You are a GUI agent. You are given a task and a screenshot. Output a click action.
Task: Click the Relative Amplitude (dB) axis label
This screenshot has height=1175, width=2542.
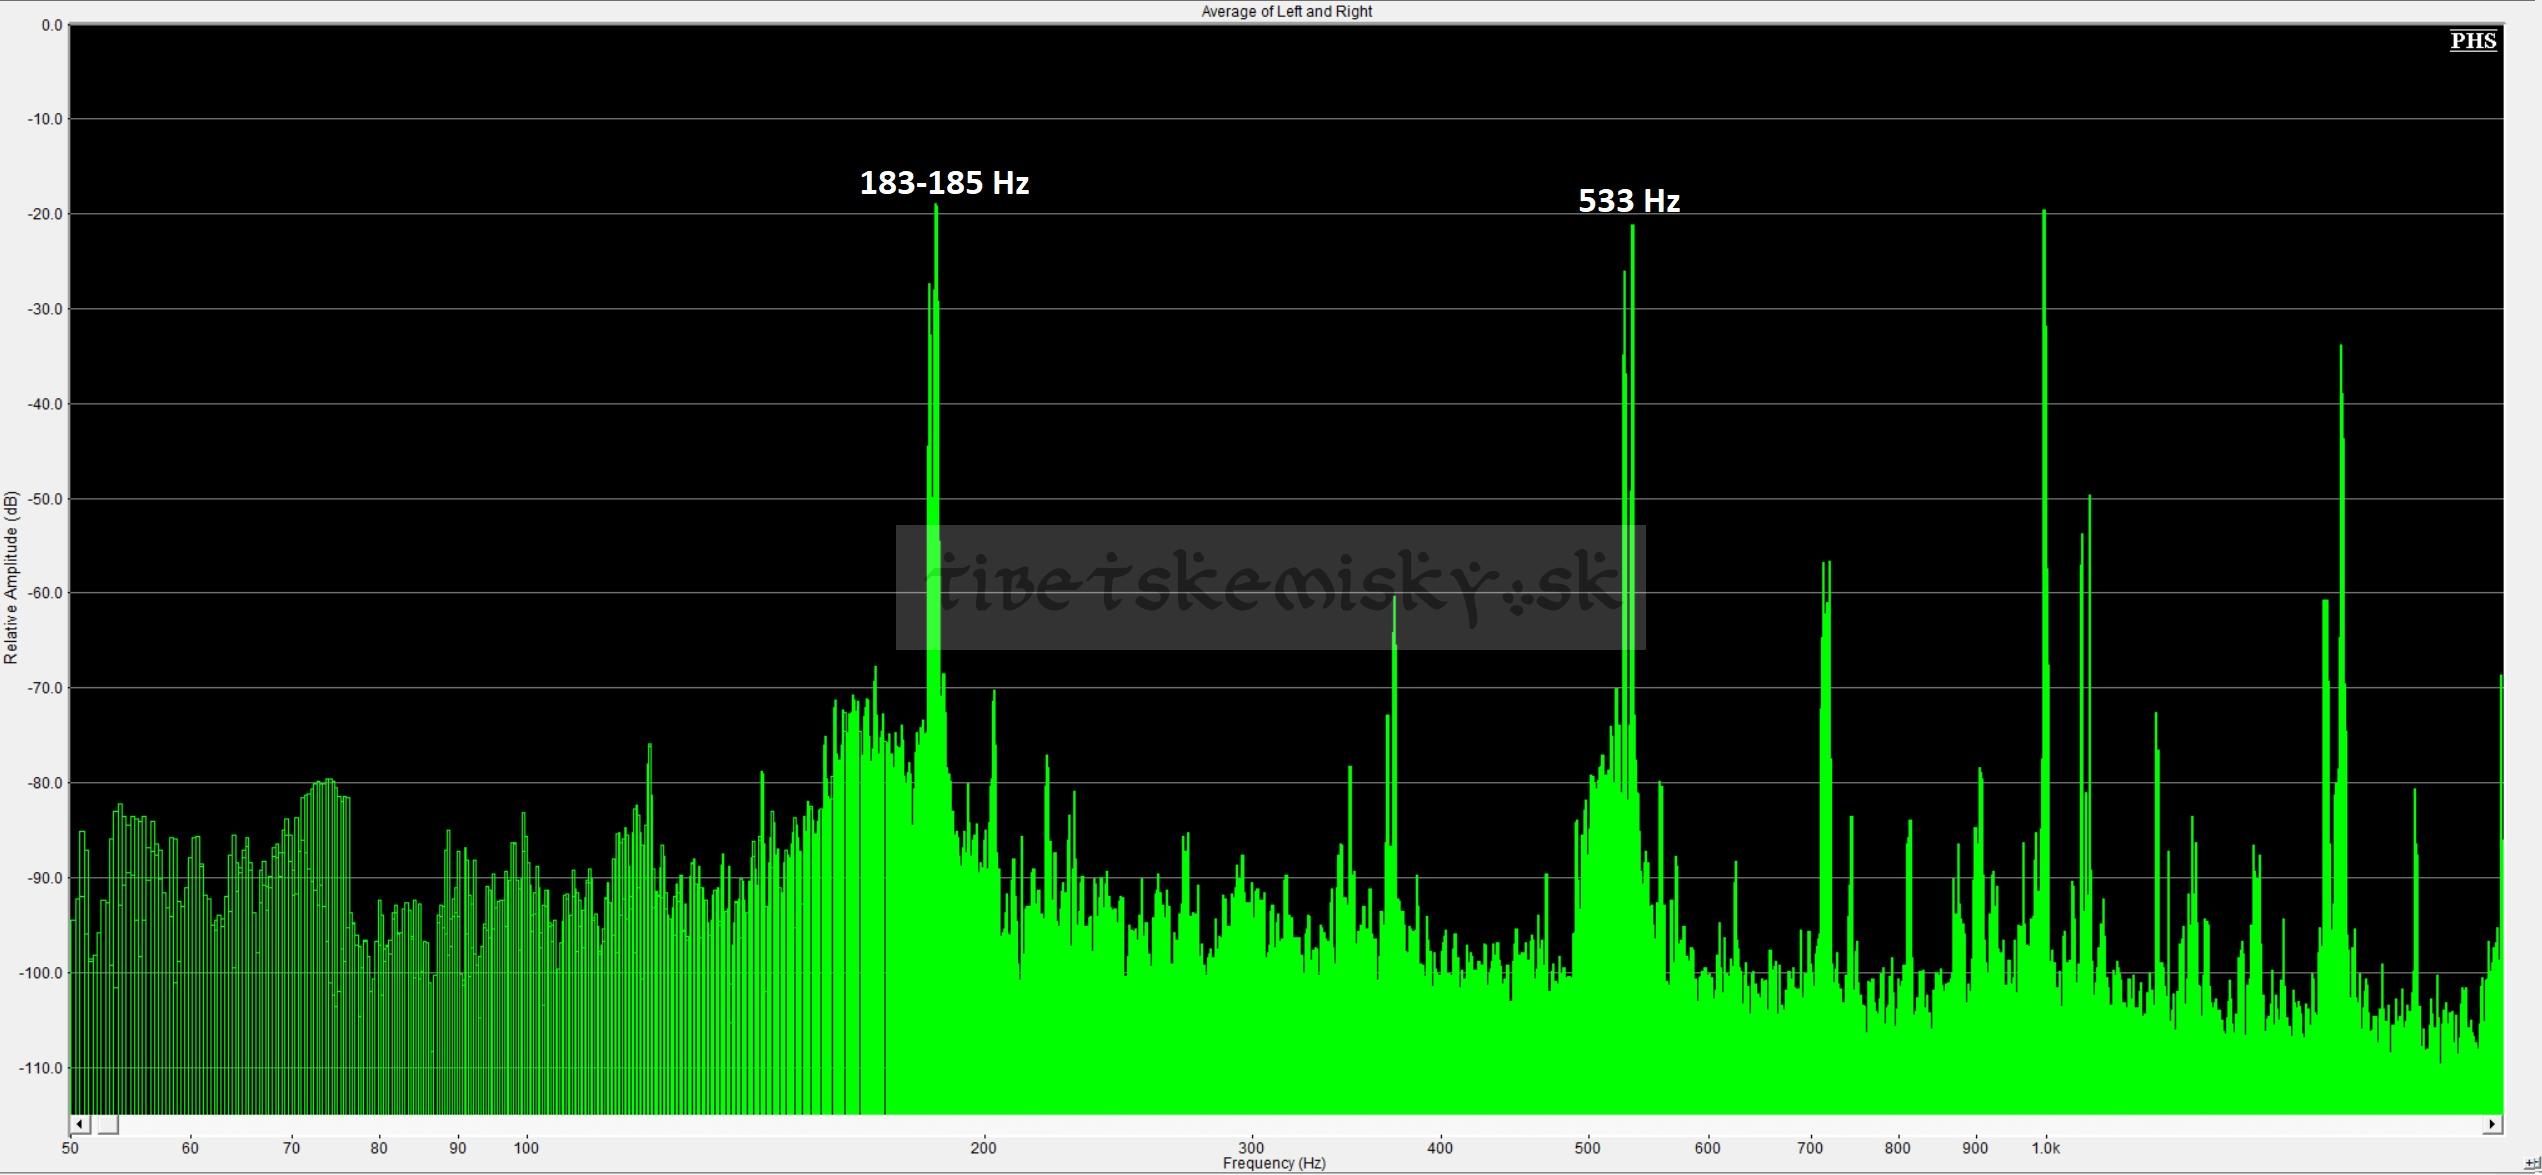(x=11, y=577)
